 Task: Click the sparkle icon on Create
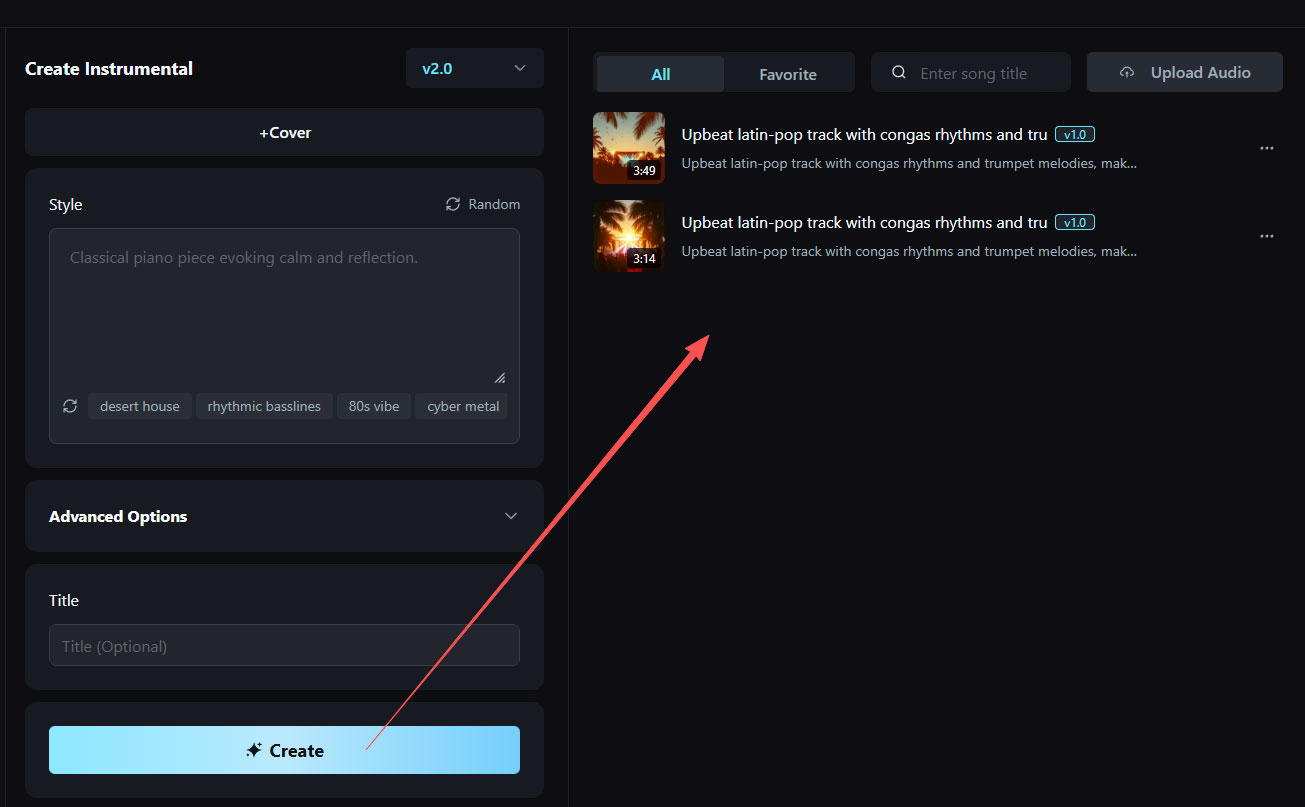(x=254, y=750)
